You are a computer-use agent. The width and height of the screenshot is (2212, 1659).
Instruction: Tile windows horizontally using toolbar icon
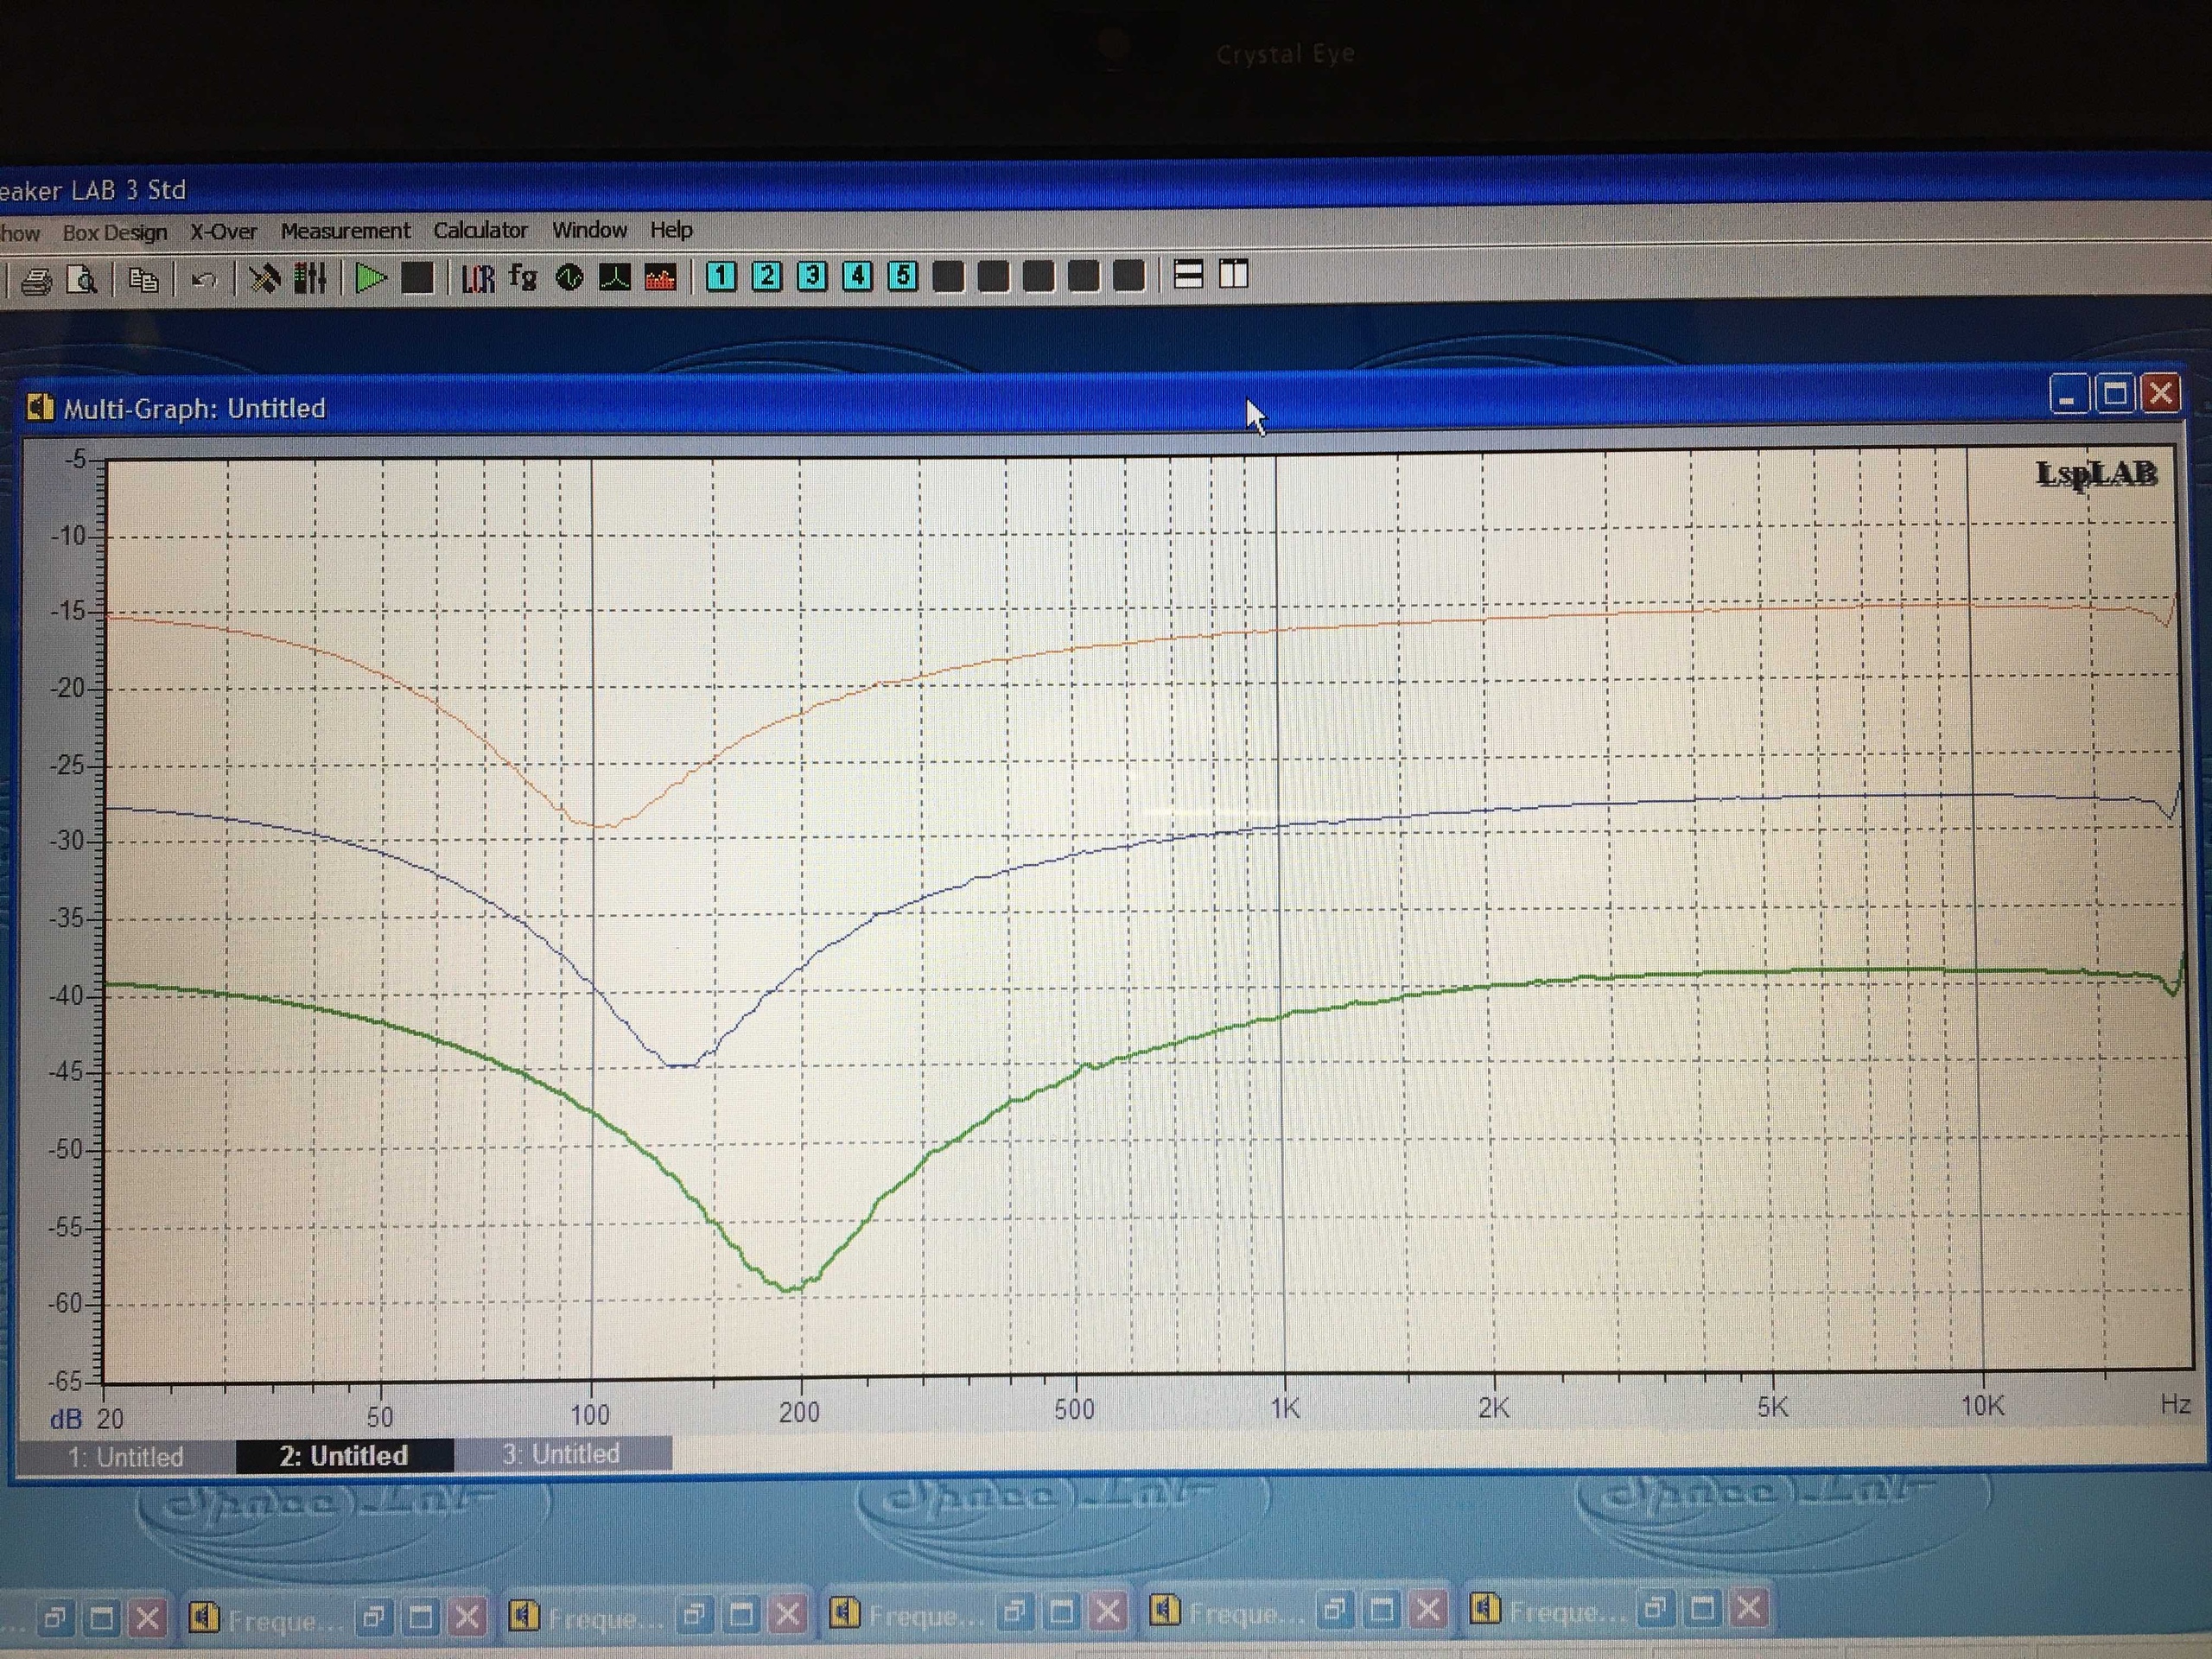tap(1188, 274)
